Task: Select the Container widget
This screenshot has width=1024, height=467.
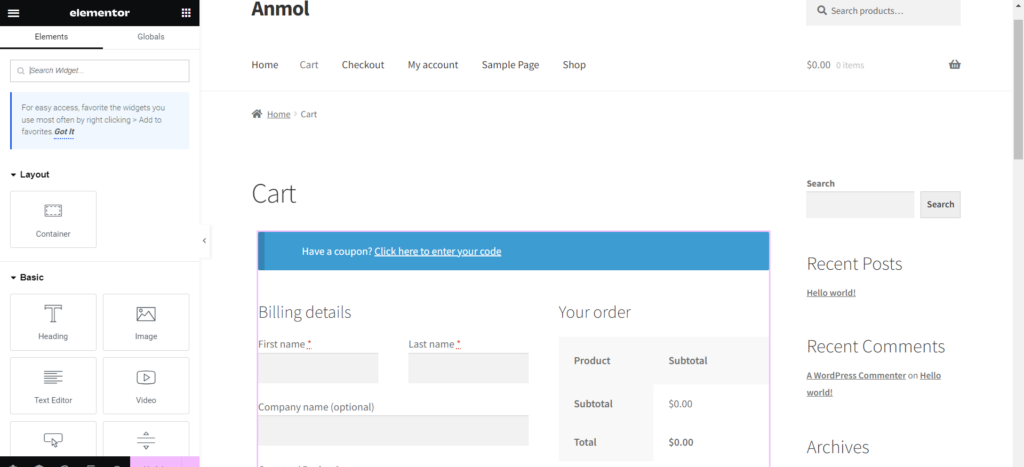Action: click(53, 219)
